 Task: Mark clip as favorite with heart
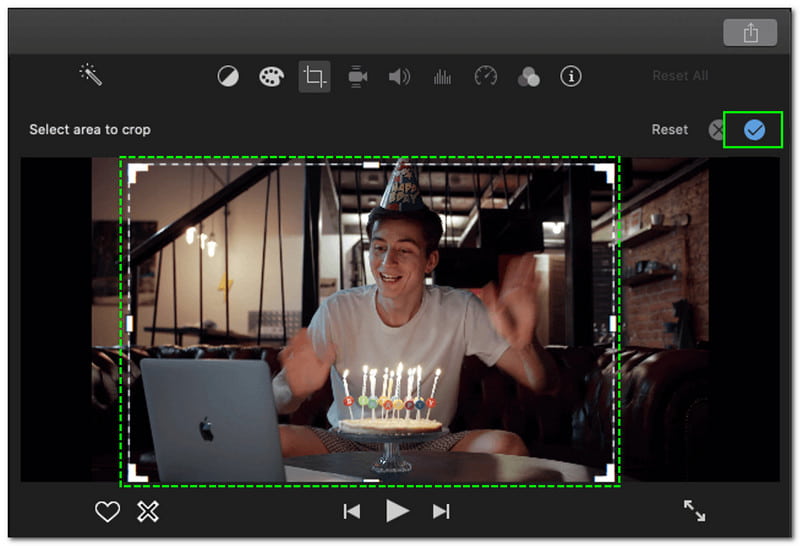[108, 511]
